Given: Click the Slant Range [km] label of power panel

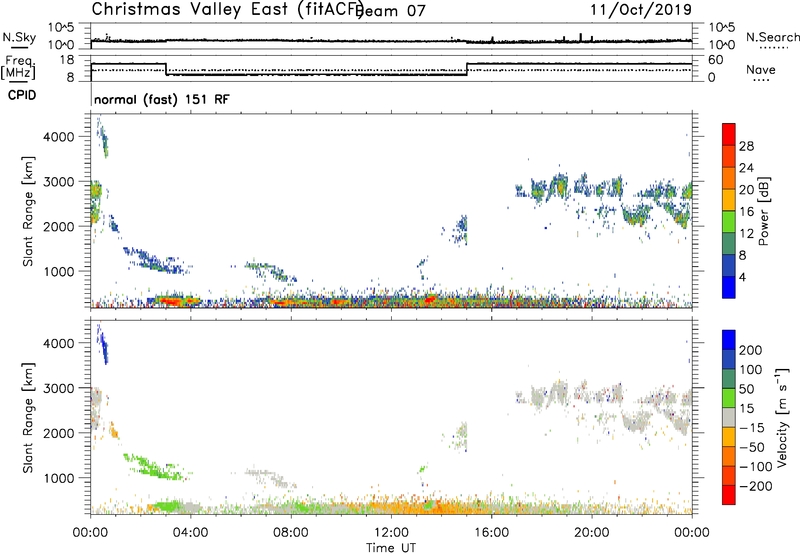Looking at the screenshot, I should point(28,211).
